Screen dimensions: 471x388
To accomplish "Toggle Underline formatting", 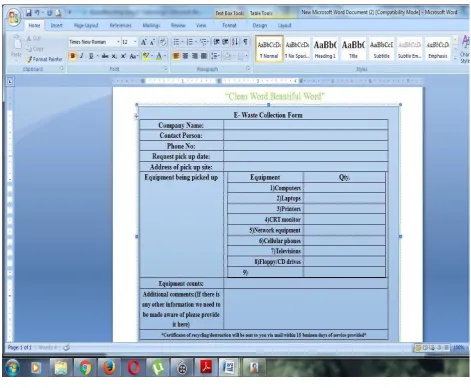I will 90,56.
